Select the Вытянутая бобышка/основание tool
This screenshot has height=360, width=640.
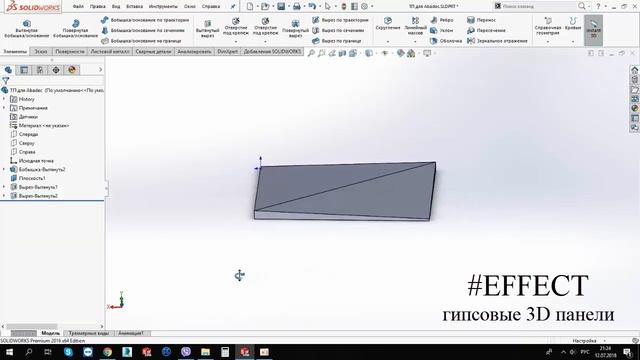pos(27,28)
